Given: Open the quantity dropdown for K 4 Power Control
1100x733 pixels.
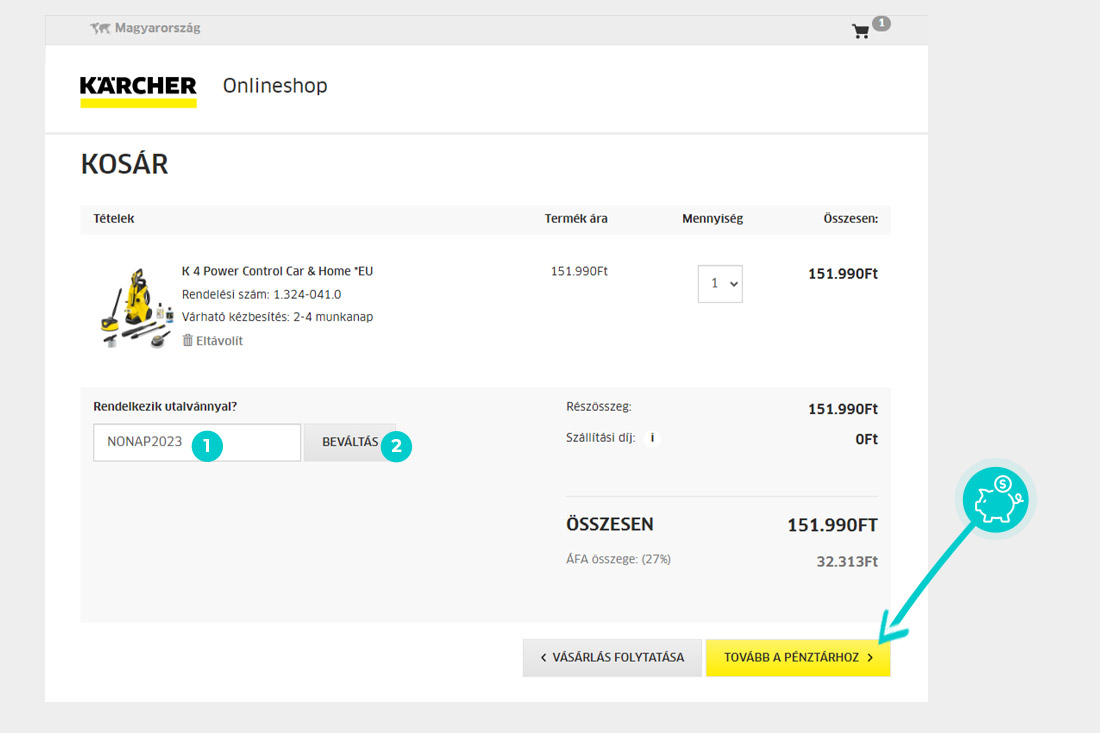Looking at the screenshot, I should pyautogui.click(x=720, y=283).
